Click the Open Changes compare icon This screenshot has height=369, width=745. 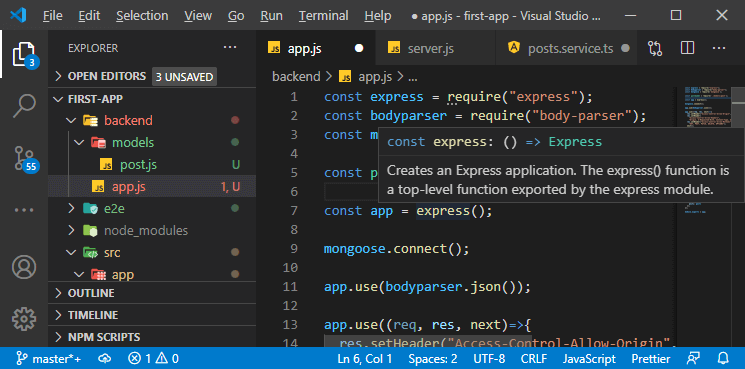pyautogui.click(x=655, y=48)
